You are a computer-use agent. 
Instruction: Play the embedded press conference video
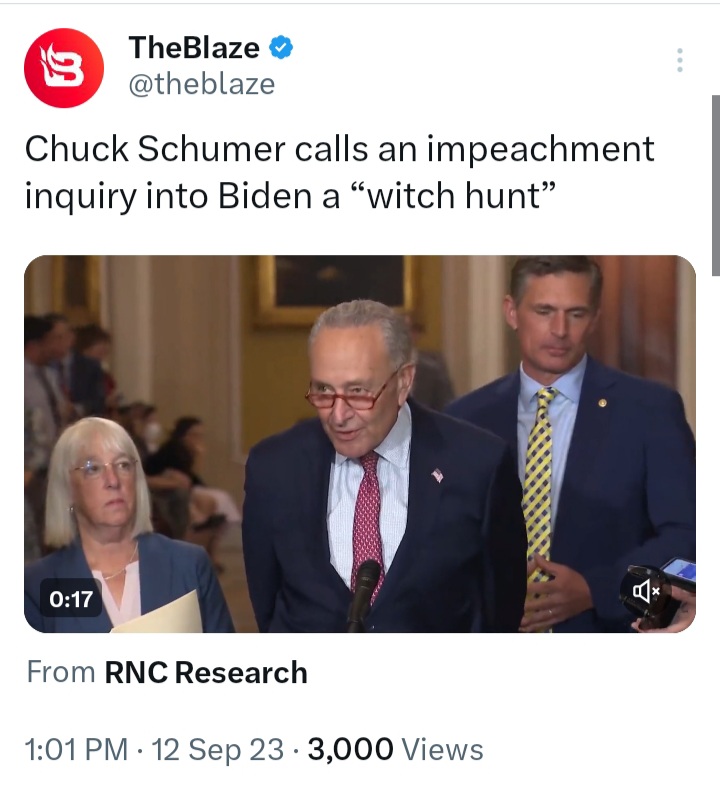(x=360, y=444)
